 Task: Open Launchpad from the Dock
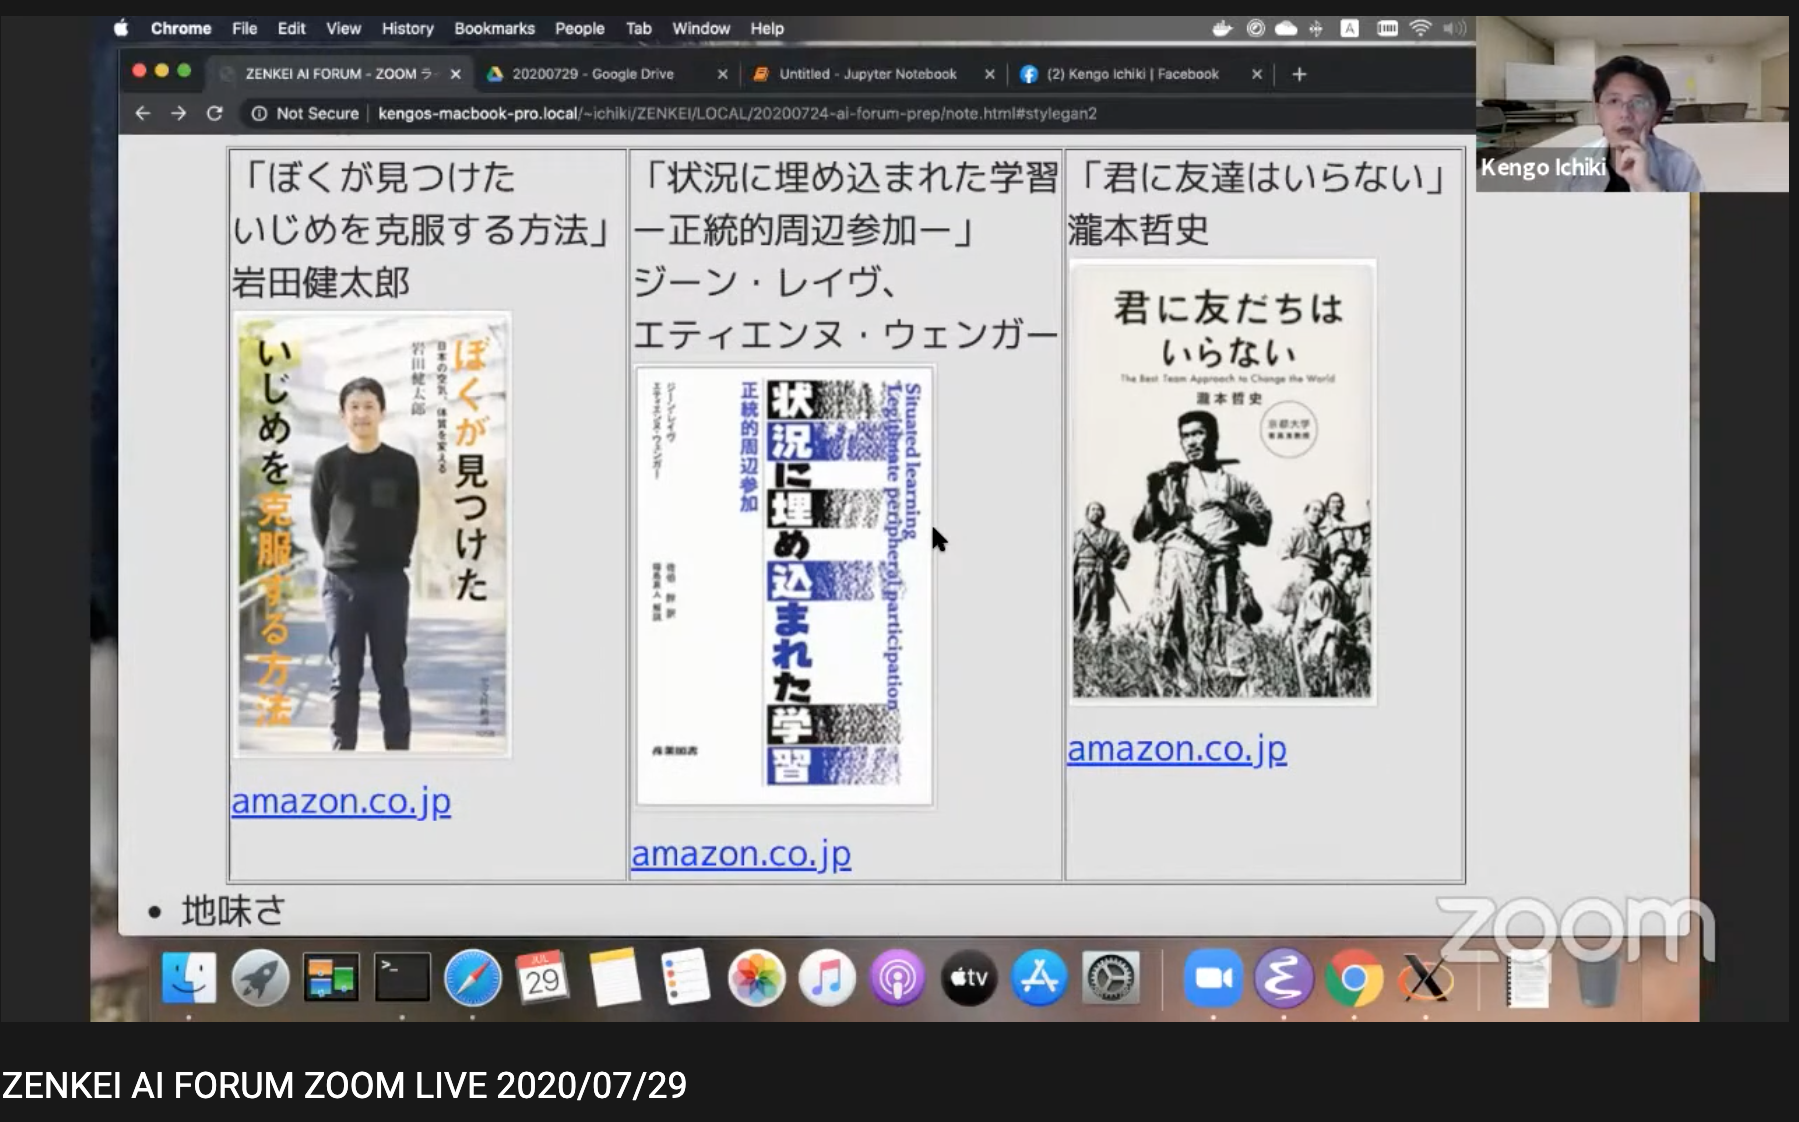tap(260, 978)
